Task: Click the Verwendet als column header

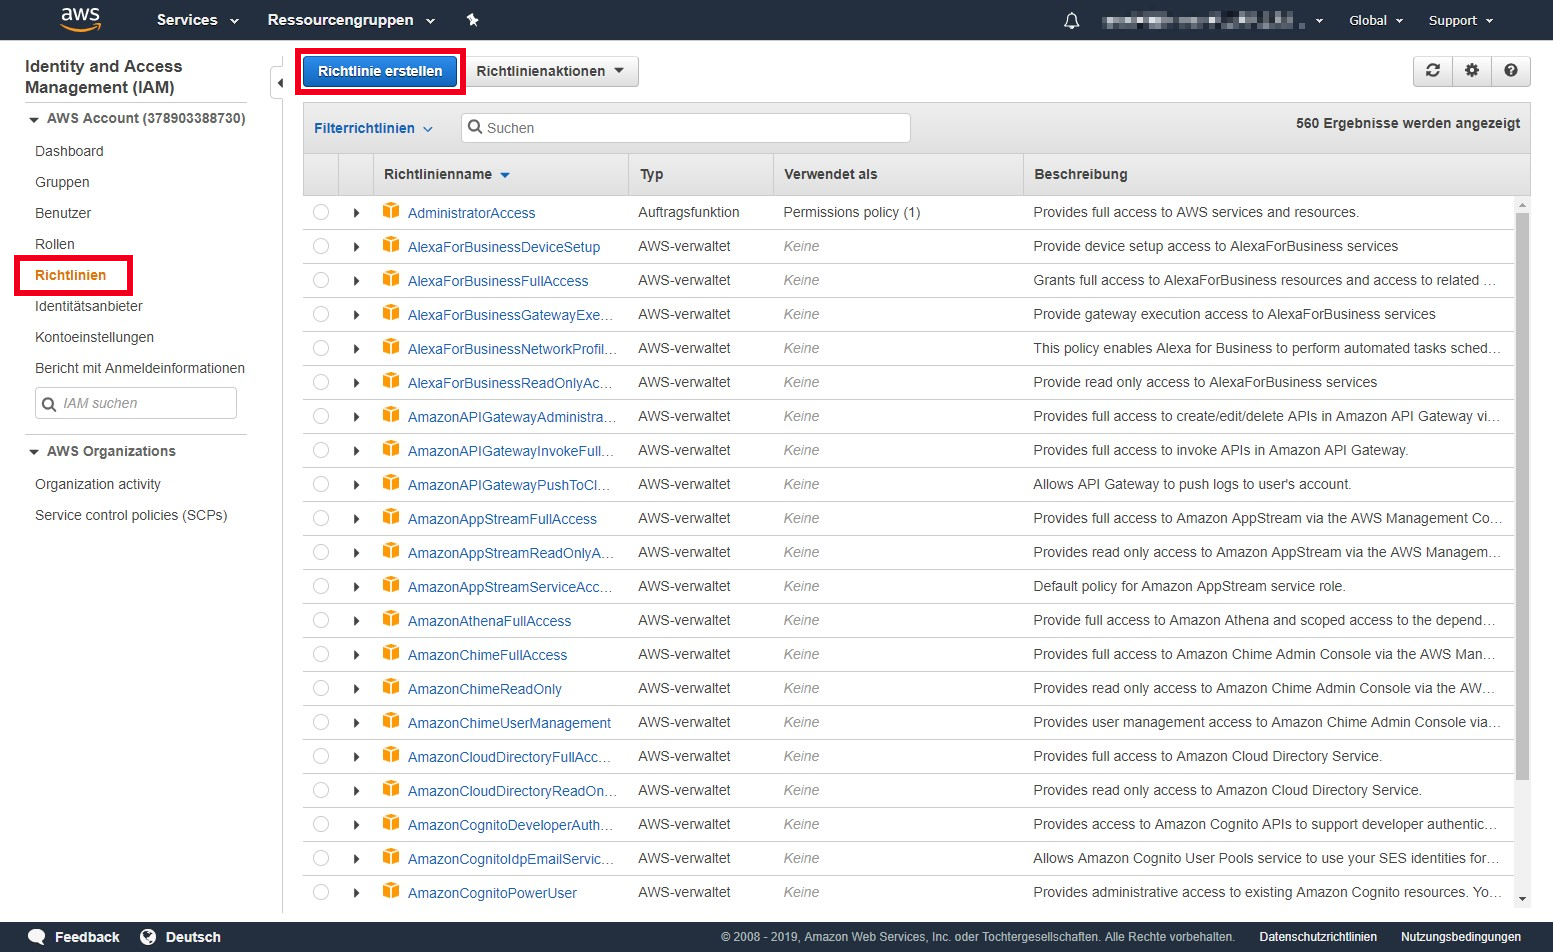Action: pos(830,174)
